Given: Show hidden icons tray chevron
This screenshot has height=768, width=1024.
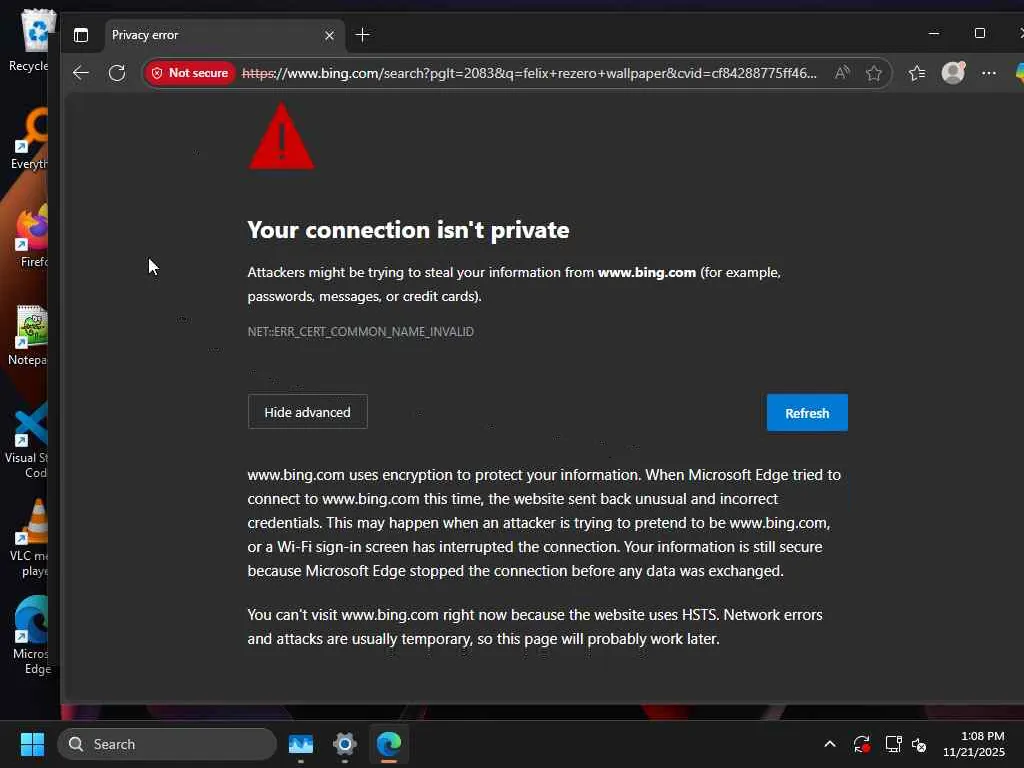Looking at the screenshot, I should [829, 744].
